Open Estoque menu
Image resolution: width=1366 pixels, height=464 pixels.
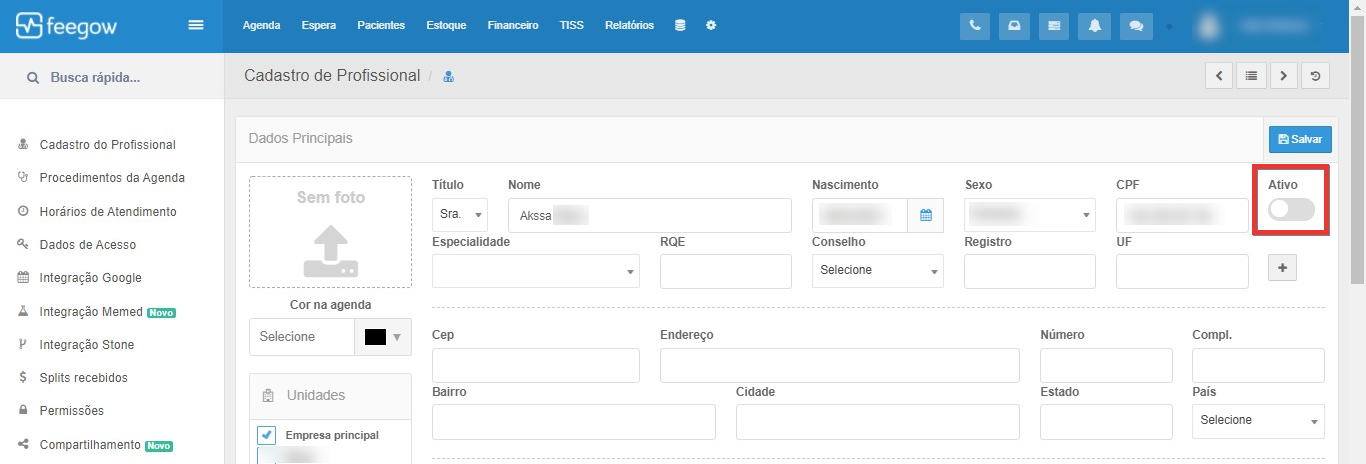[446, 25]
